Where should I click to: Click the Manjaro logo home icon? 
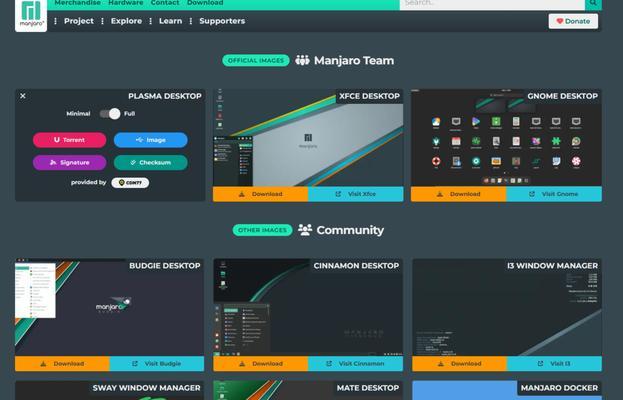coord(31,15)
